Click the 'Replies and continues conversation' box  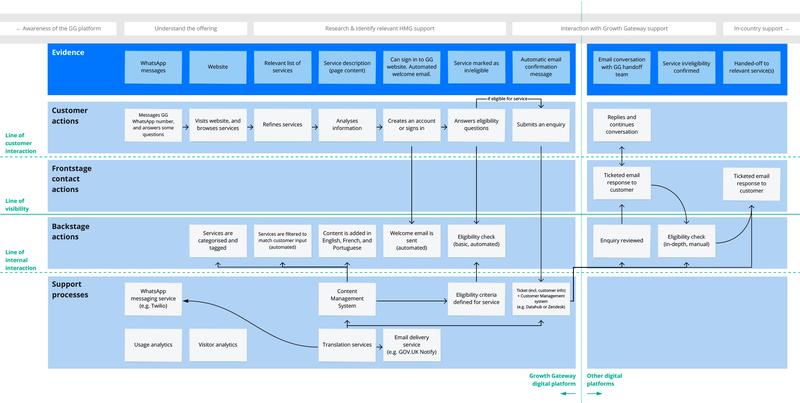[622, 125]
